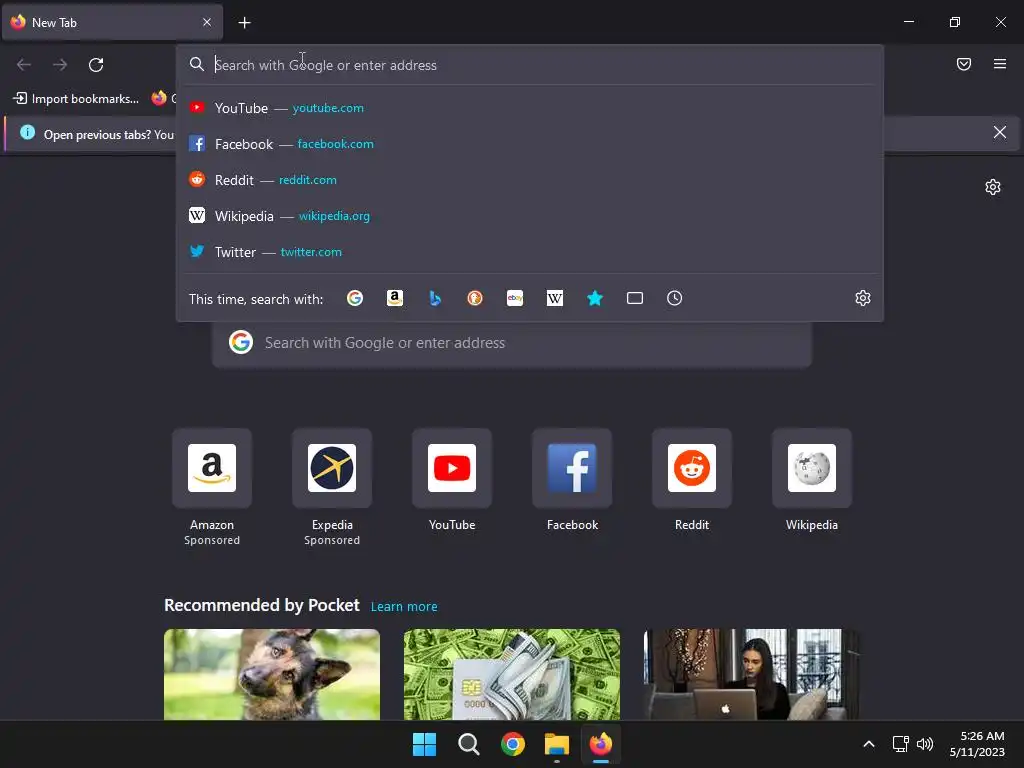Screen dimensions: 1024x768
Task: Open taskbar Search
Action: (x=468, y=744)
